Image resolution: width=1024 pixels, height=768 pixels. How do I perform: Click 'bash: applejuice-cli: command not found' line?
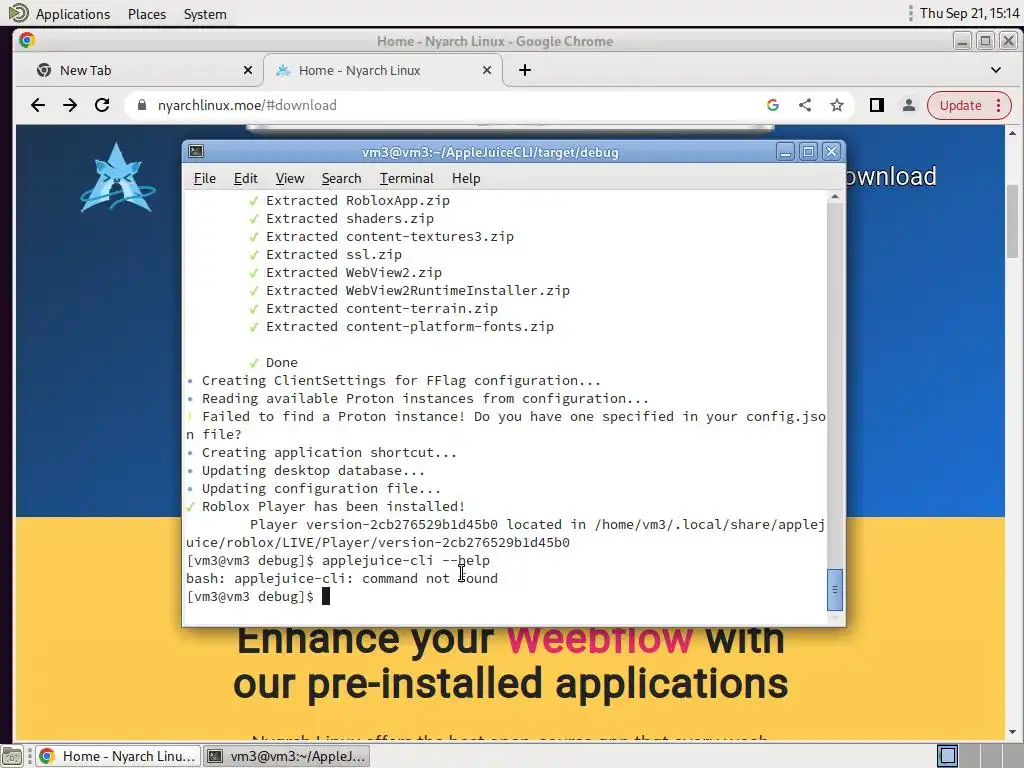point(342,578)
